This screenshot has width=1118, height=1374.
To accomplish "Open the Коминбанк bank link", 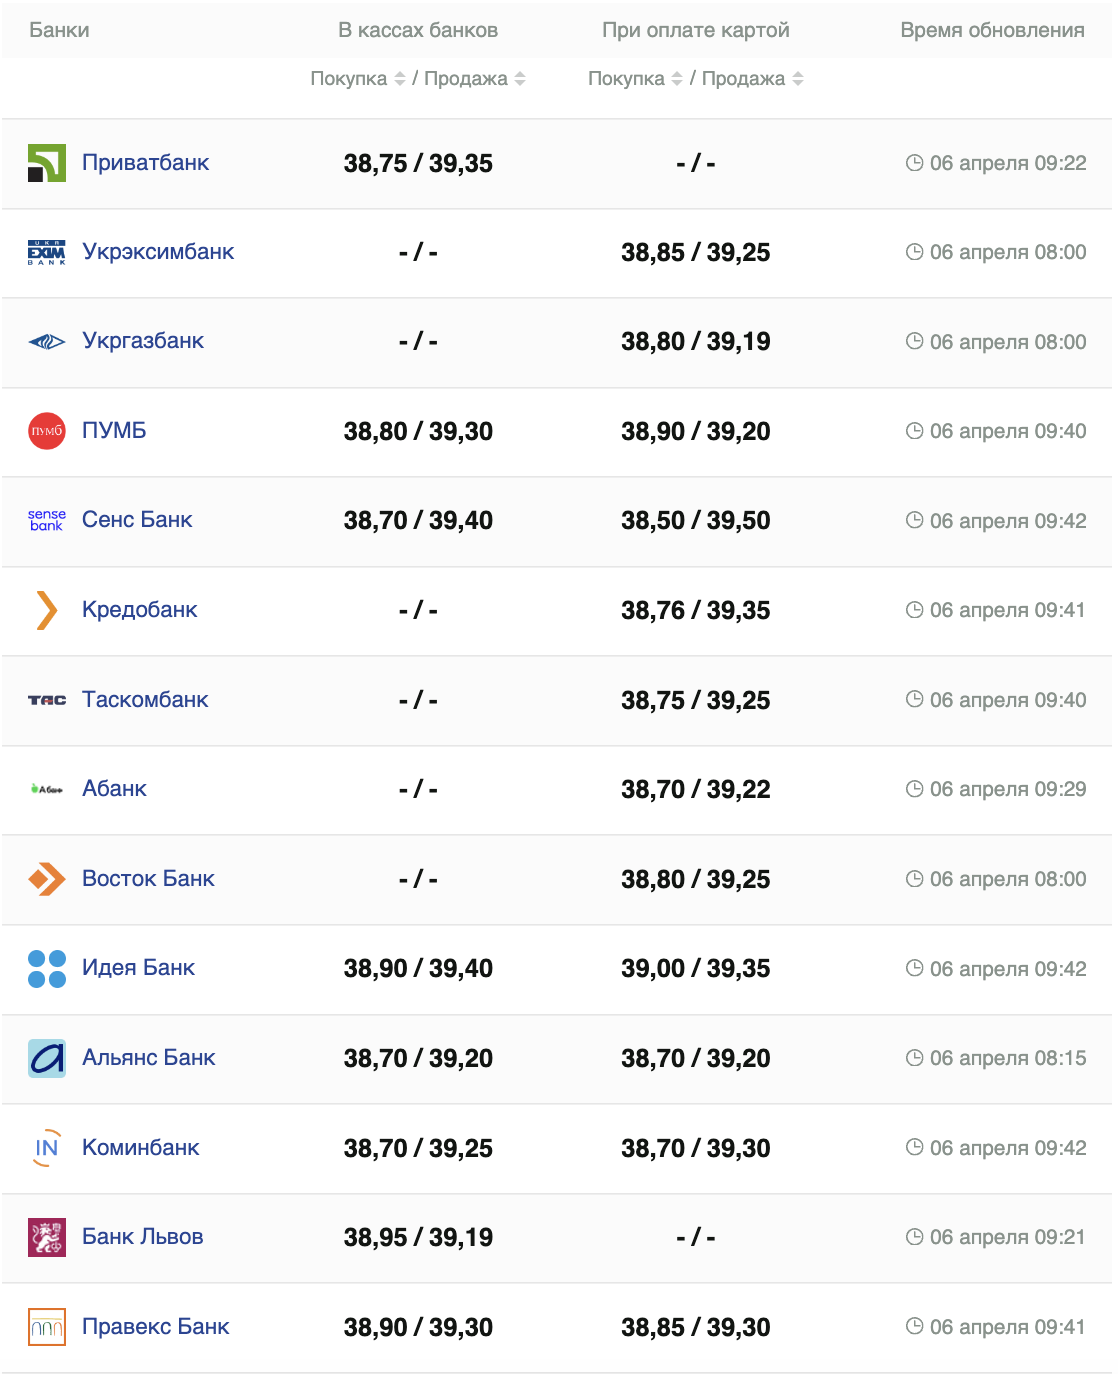I will pos(141,1147).
